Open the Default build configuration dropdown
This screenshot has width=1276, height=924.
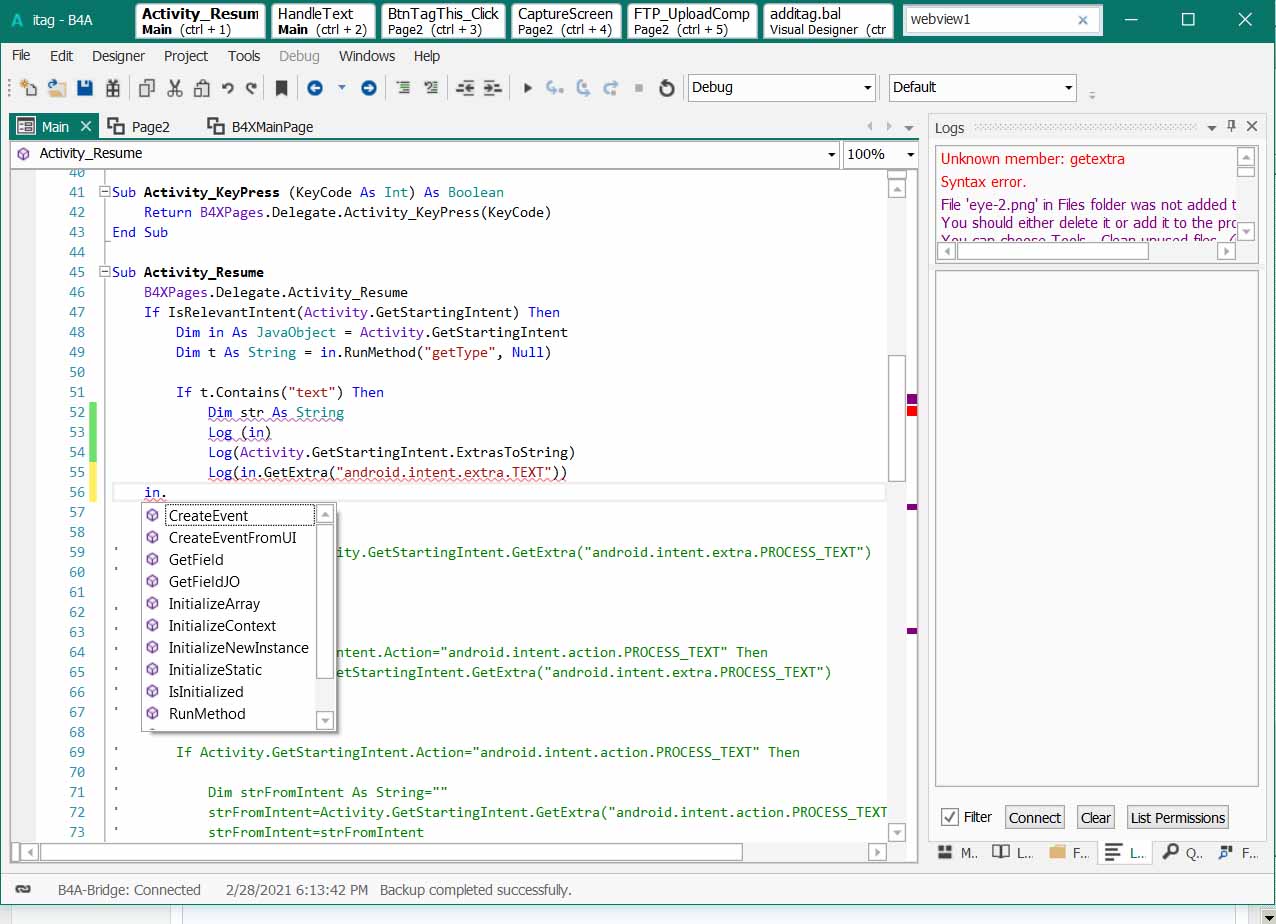[1068, 88]
